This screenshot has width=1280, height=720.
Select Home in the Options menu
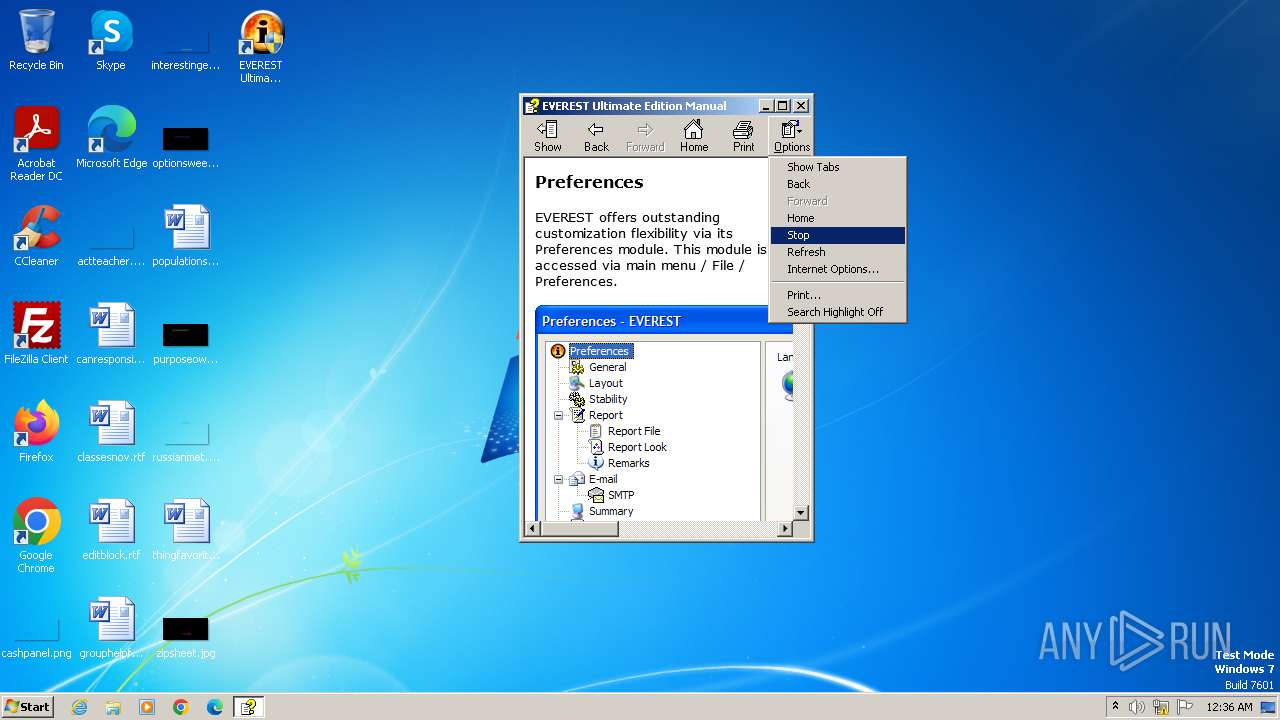click(838, 218)
